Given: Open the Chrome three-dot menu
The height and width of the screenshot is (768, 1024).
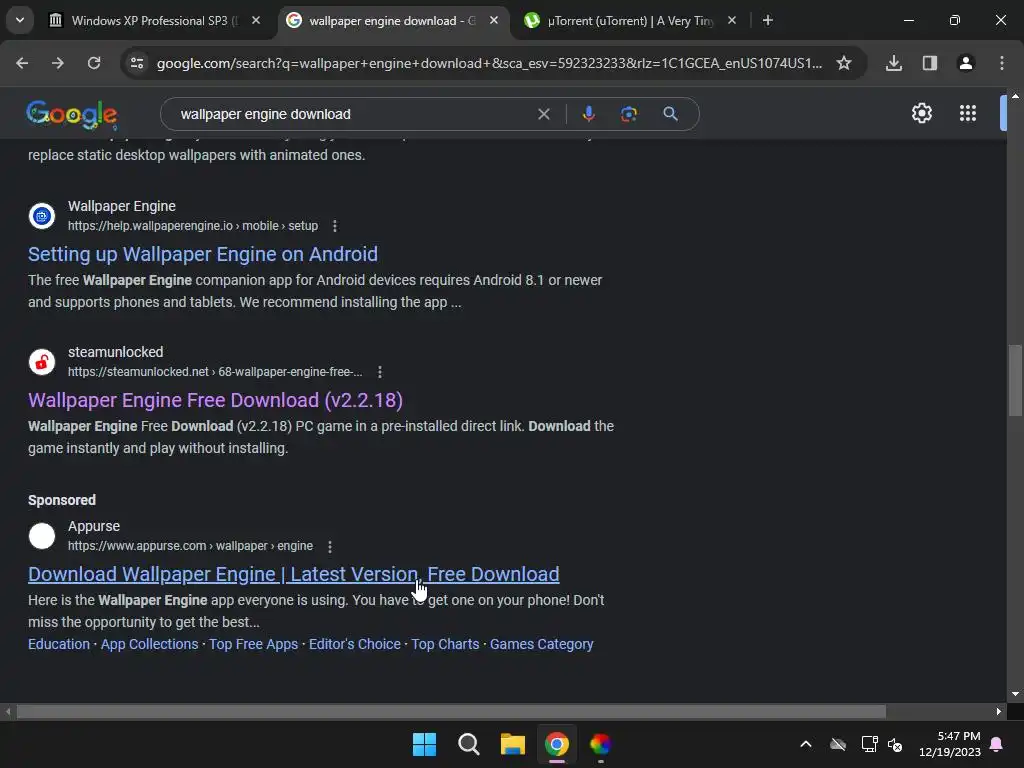Looking at the screenshot, I should pyautogui.click(x=1002, y=63).
